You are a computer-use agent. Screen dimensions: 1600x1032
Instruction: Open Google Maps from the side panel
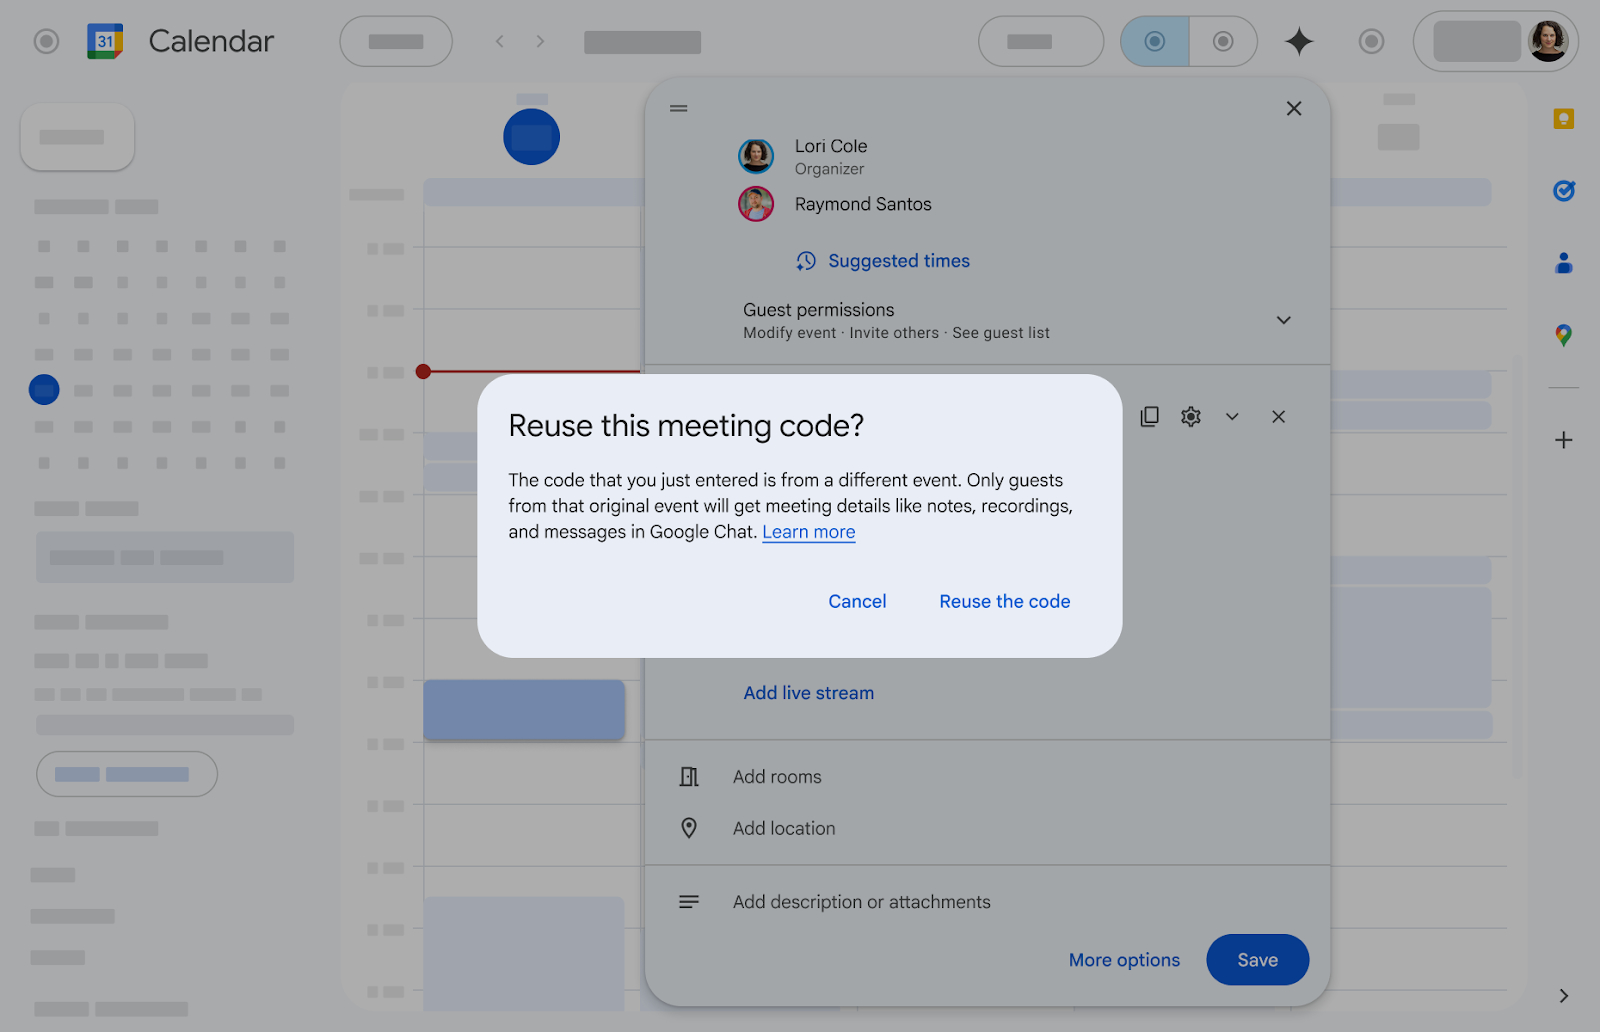click(1563, 335)
